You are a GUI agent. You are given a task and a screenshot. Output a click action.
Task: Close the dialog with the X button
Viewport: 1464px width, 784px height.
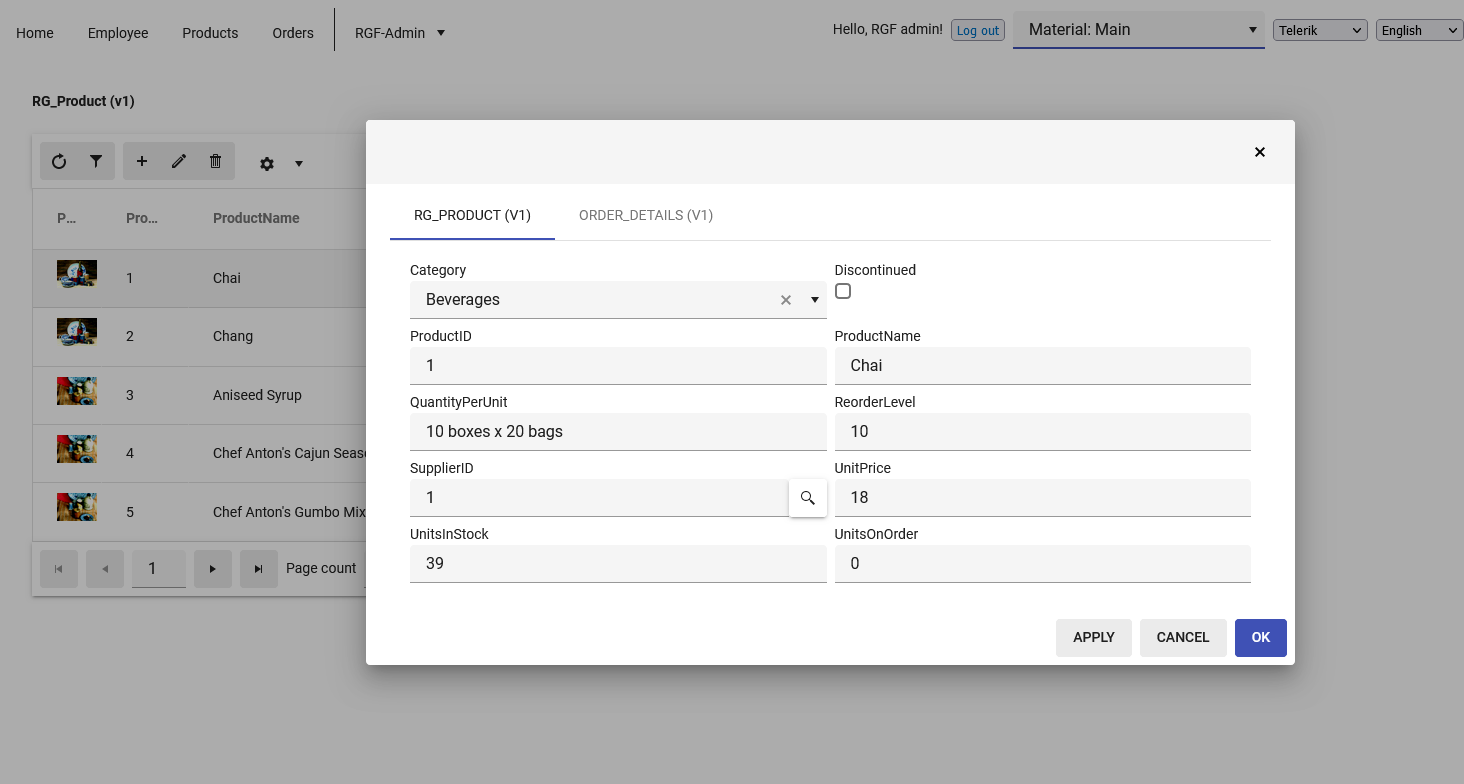click(1259, 152)
